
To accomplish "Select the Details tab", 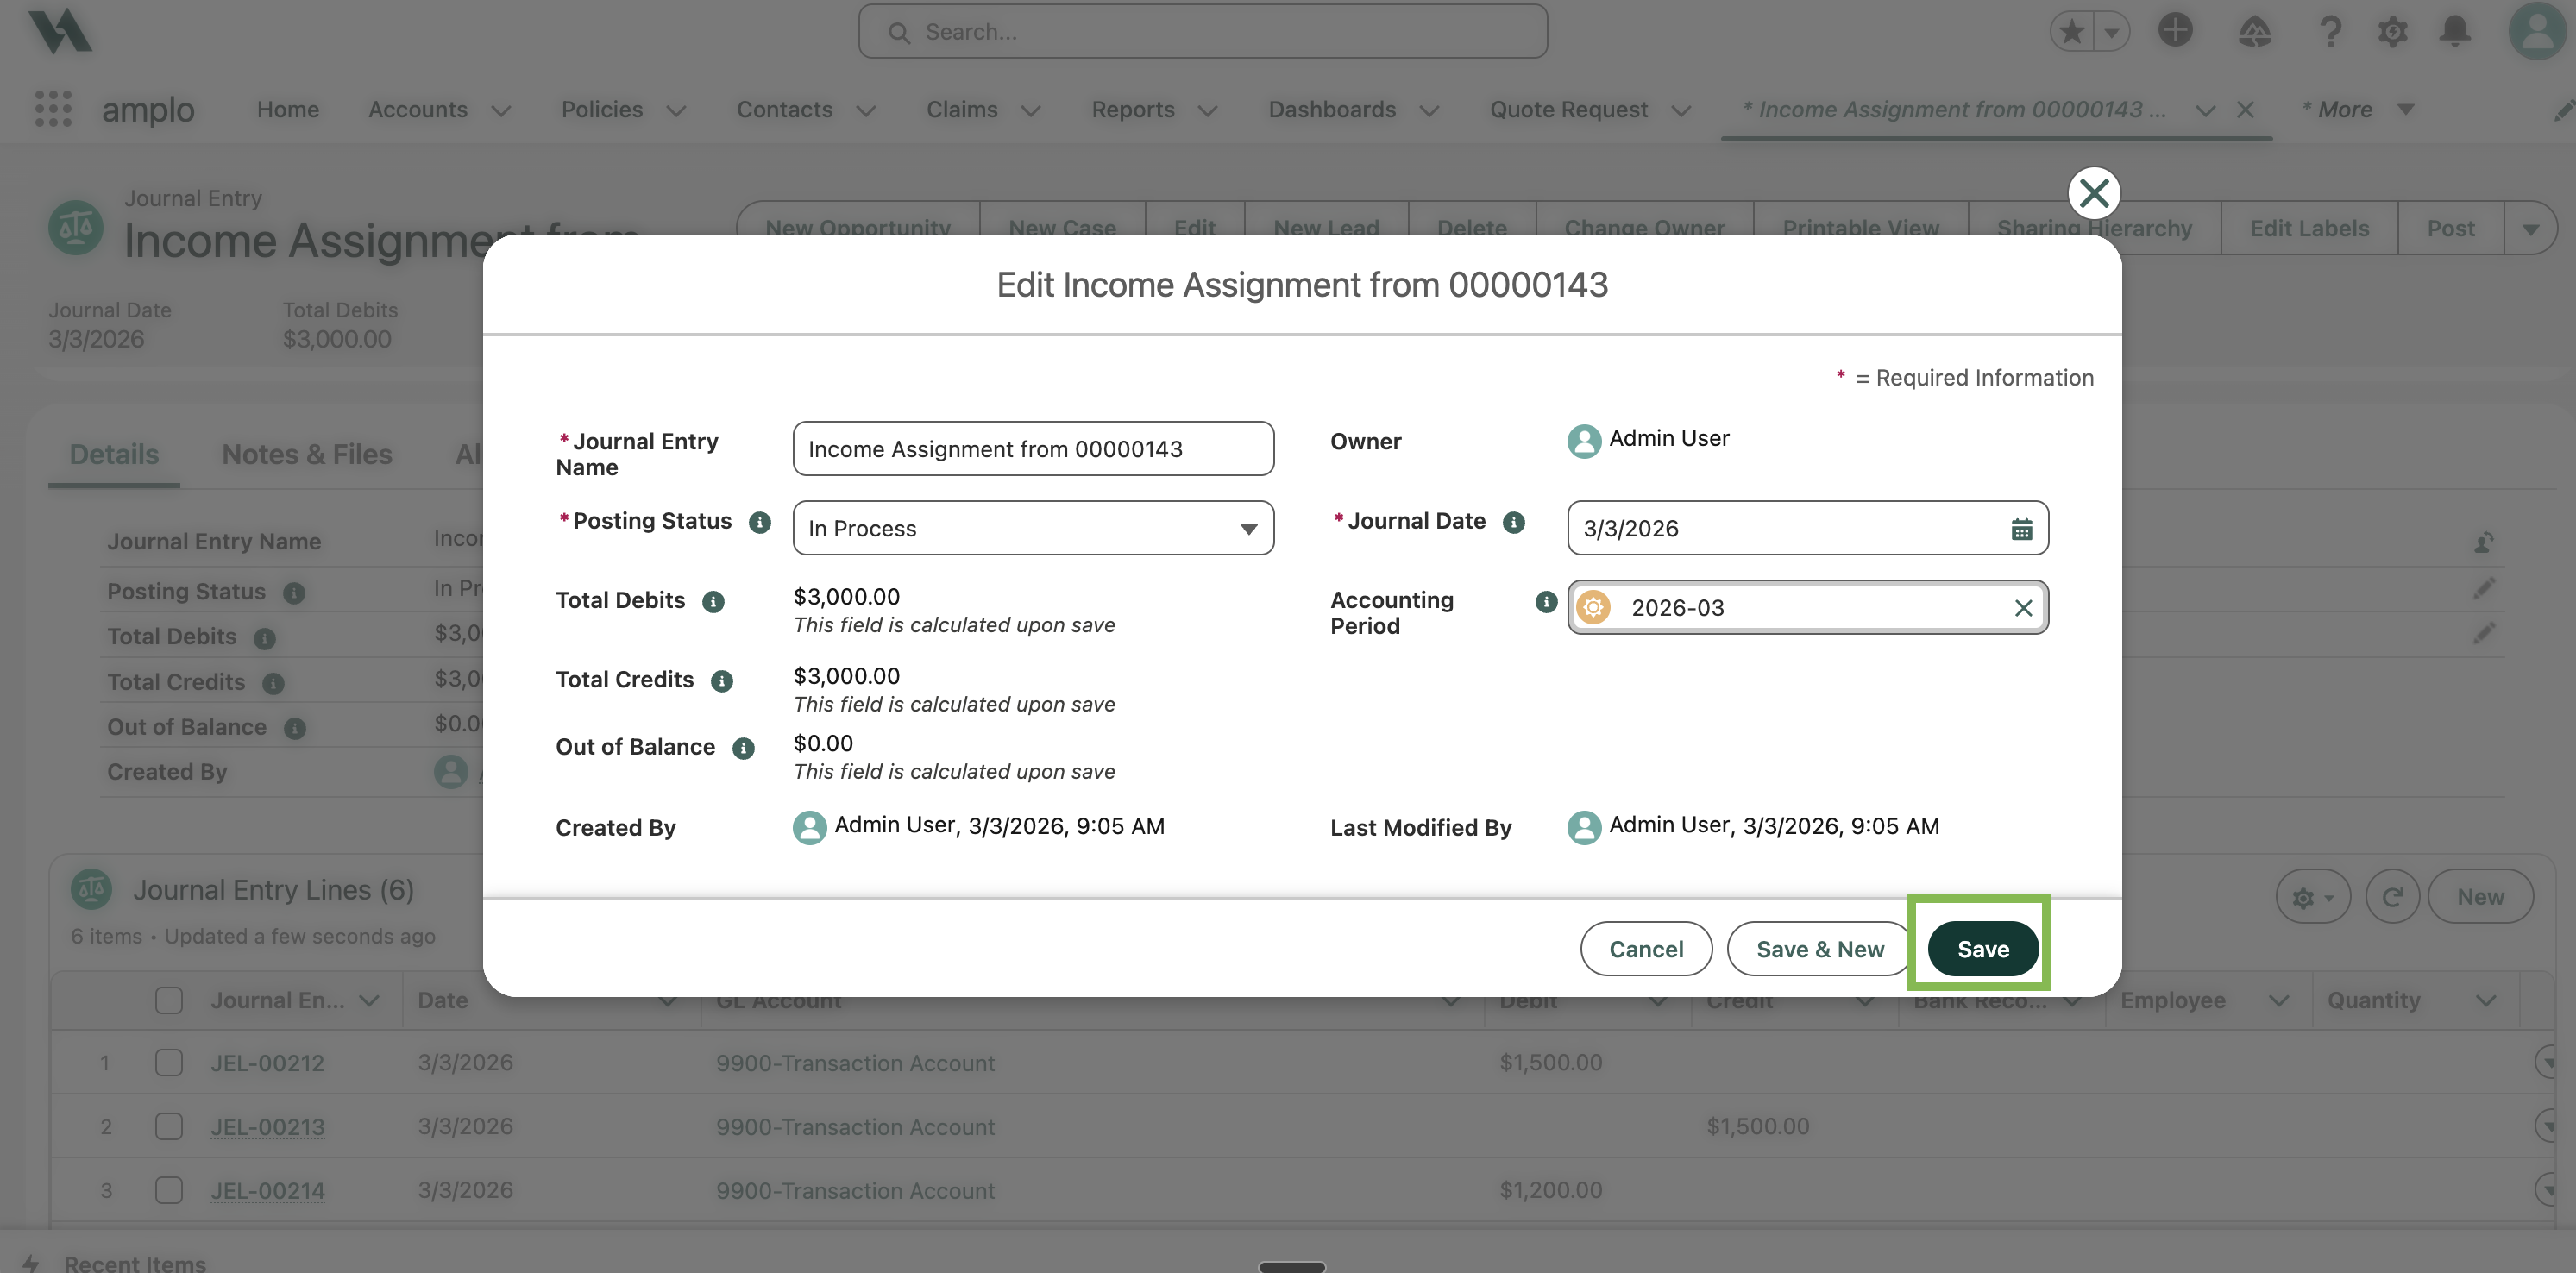I will click(x=114, y=454).
